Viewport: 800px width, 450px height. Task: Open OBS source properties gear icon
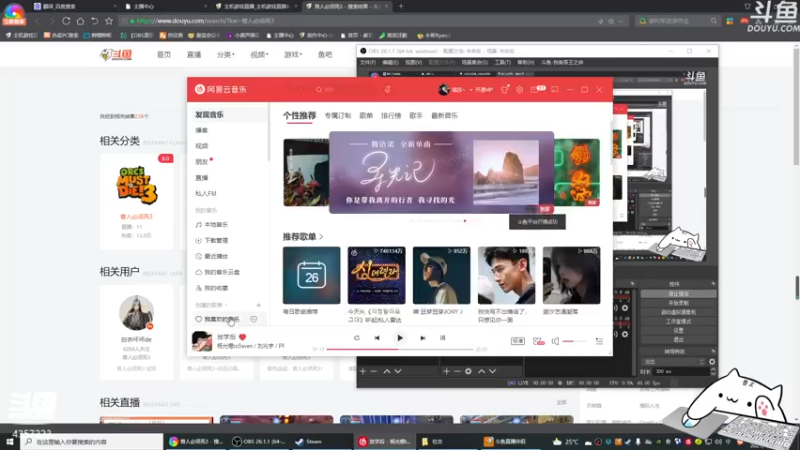pyautogui.click(x=468, y=371)
